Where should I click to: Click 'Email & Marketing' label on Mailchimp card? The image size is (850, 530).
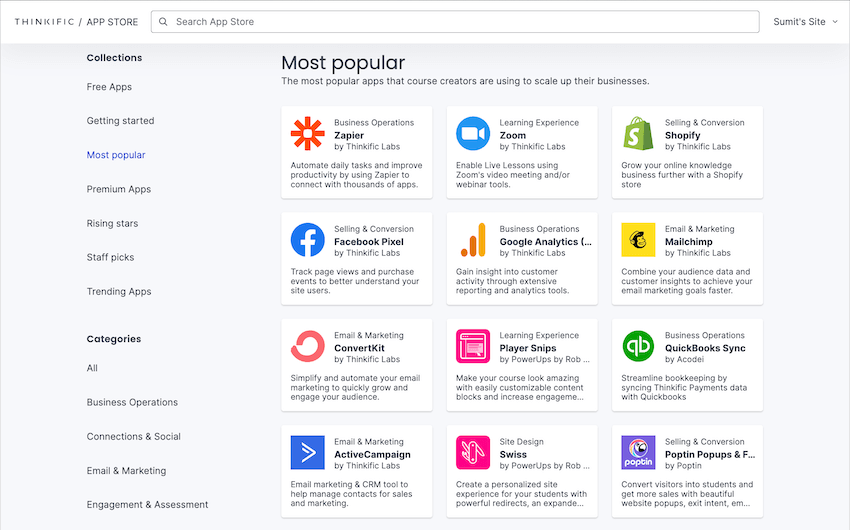point(699,229)
